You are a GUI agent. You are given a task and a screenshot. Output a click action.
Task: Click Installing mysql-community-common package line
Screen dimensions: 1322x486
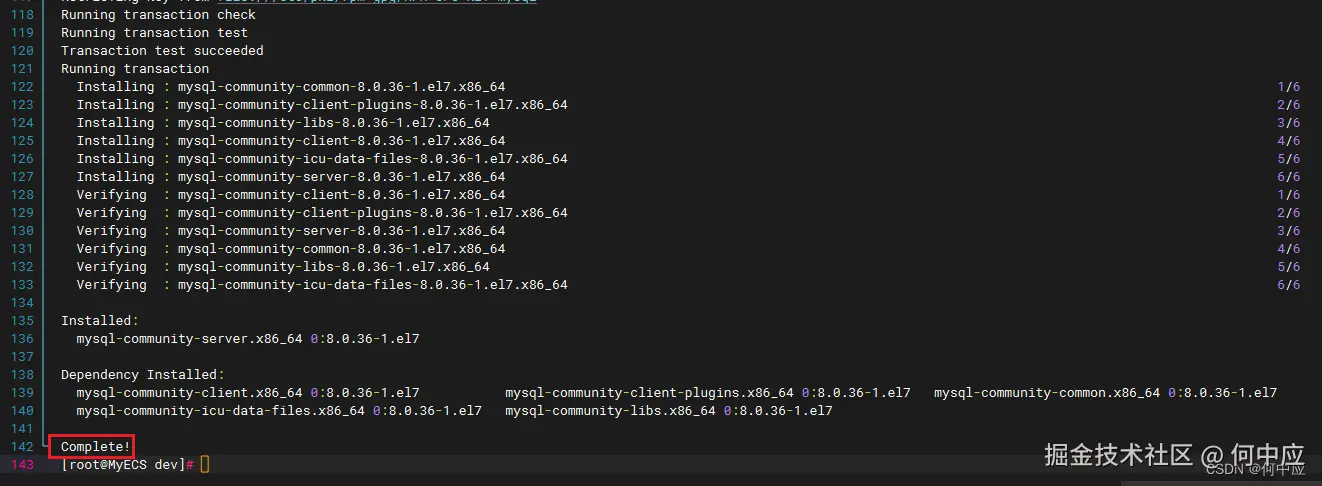coord(298,86)
